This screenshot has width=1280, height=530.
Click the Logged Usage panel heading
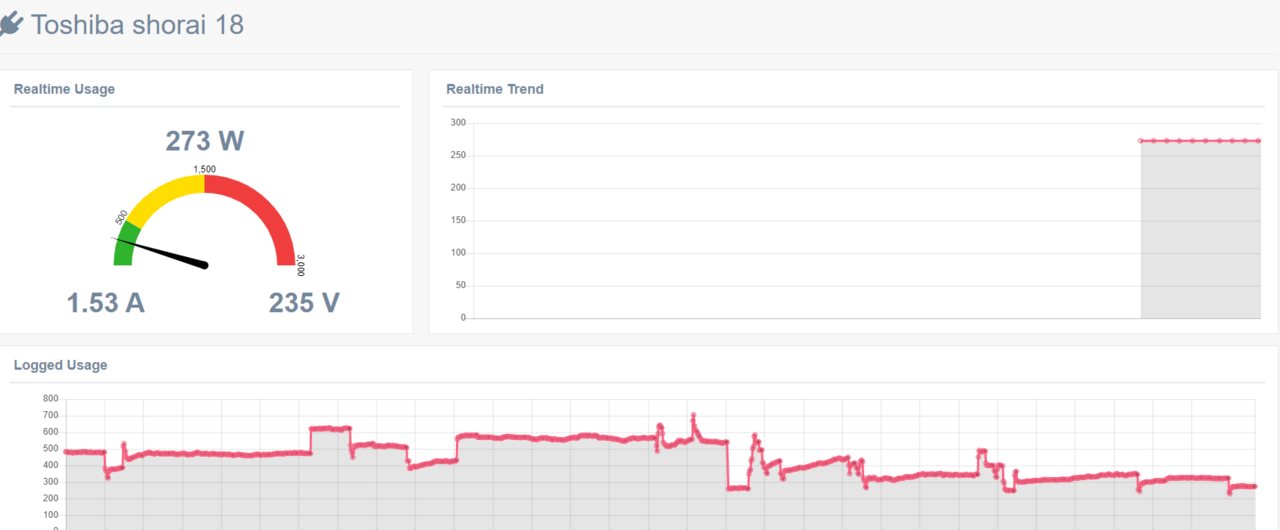tap(60, 365)
